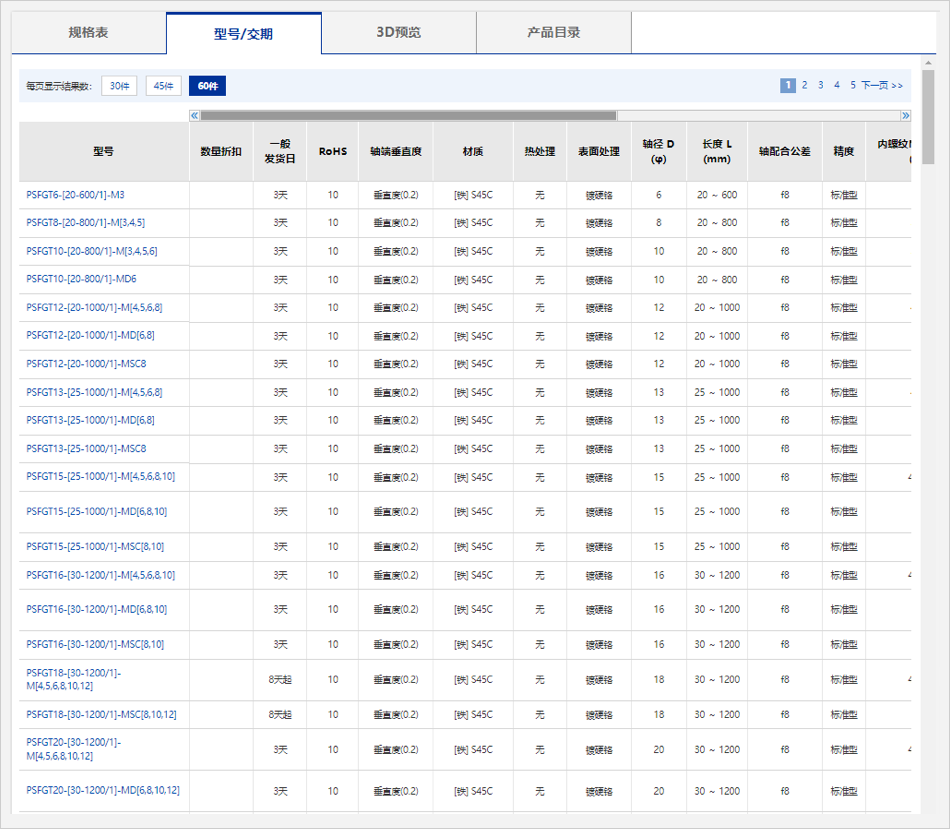This screenshot has height=829, width=950.
Task: Open part PSFGT10-[20-800/1]-MD6
Action: [81, 280]
